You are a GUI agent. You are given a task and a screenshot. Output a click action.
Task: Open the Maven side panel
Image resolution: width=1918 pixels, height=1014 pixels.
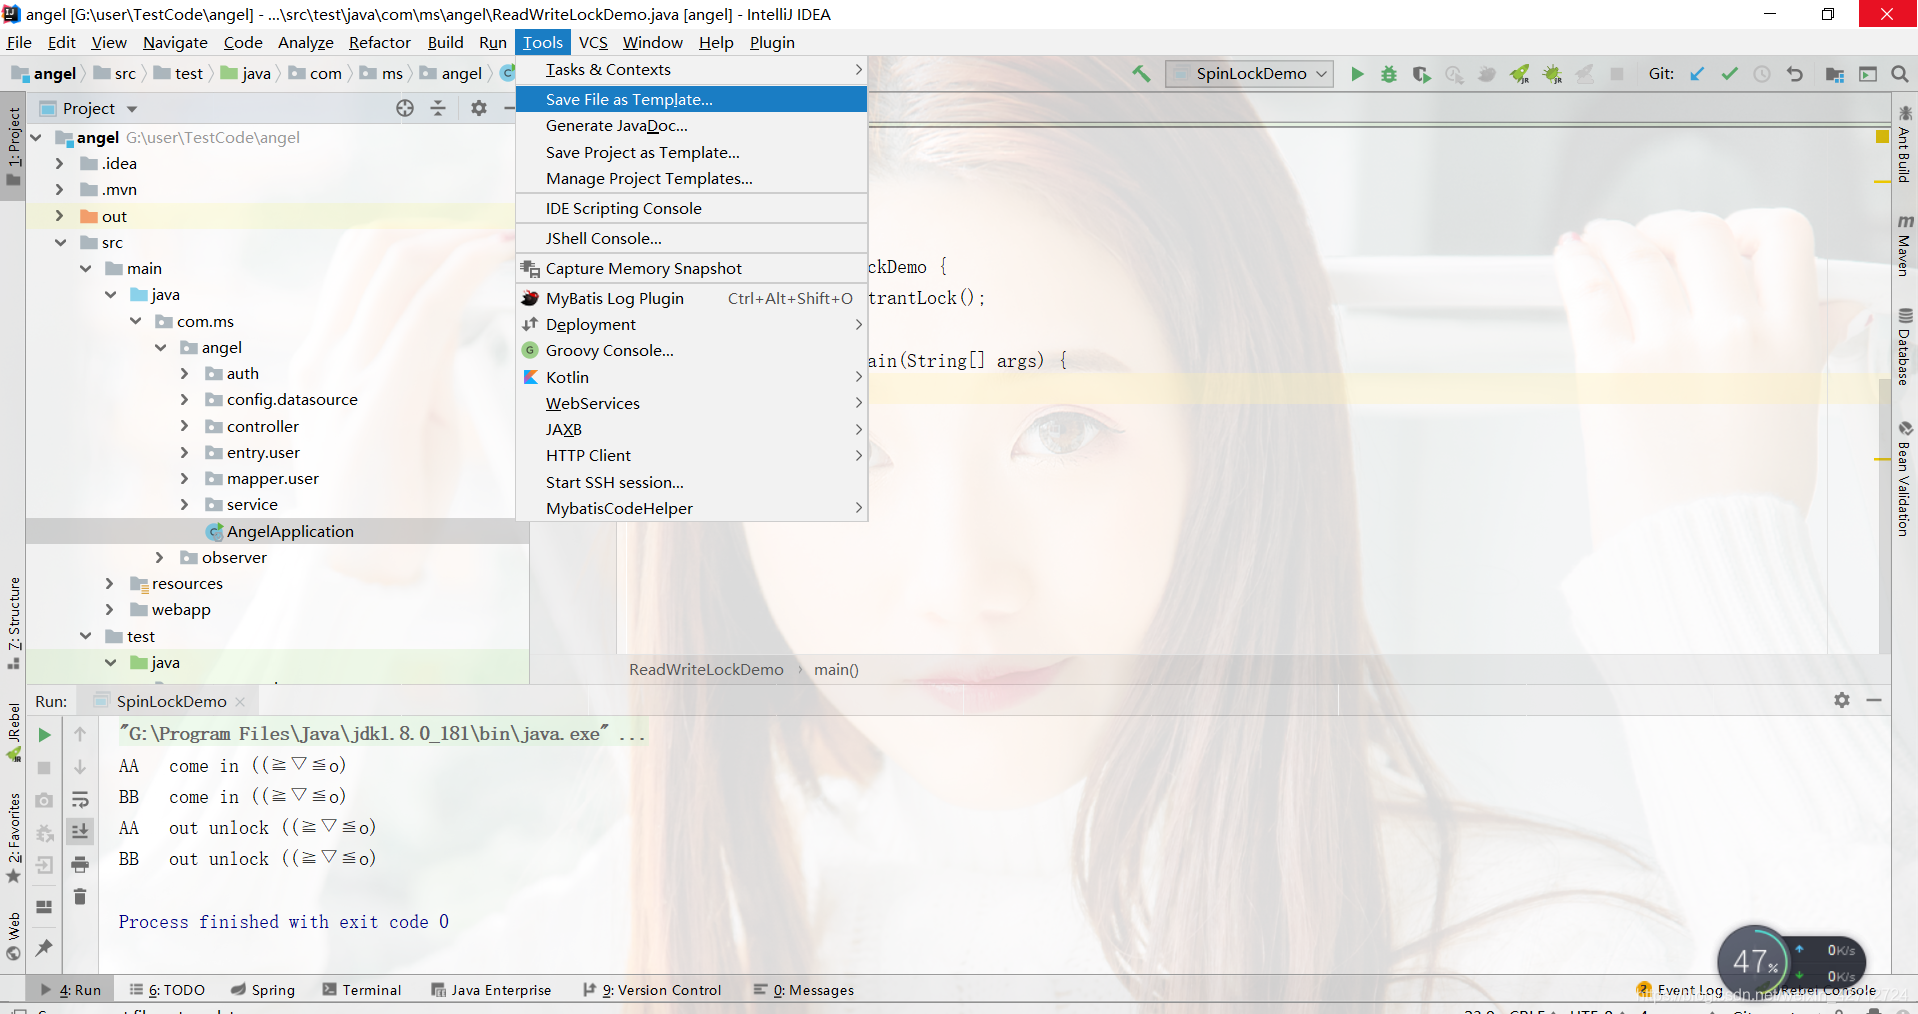[x=1904, y=246]
